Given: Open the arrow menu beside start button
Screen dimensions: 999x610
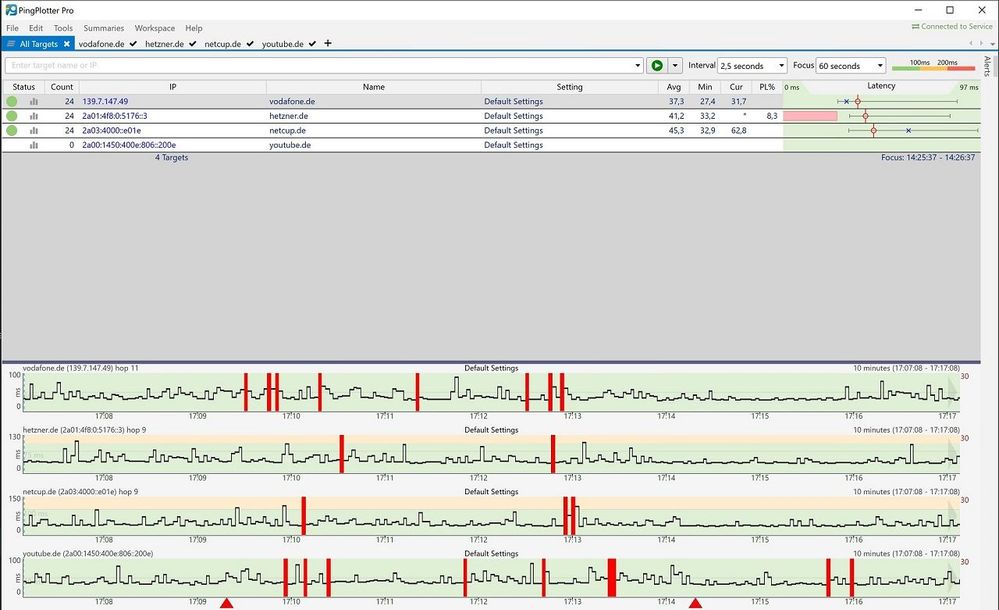Looking at the screenshot, I should point(675,66).
